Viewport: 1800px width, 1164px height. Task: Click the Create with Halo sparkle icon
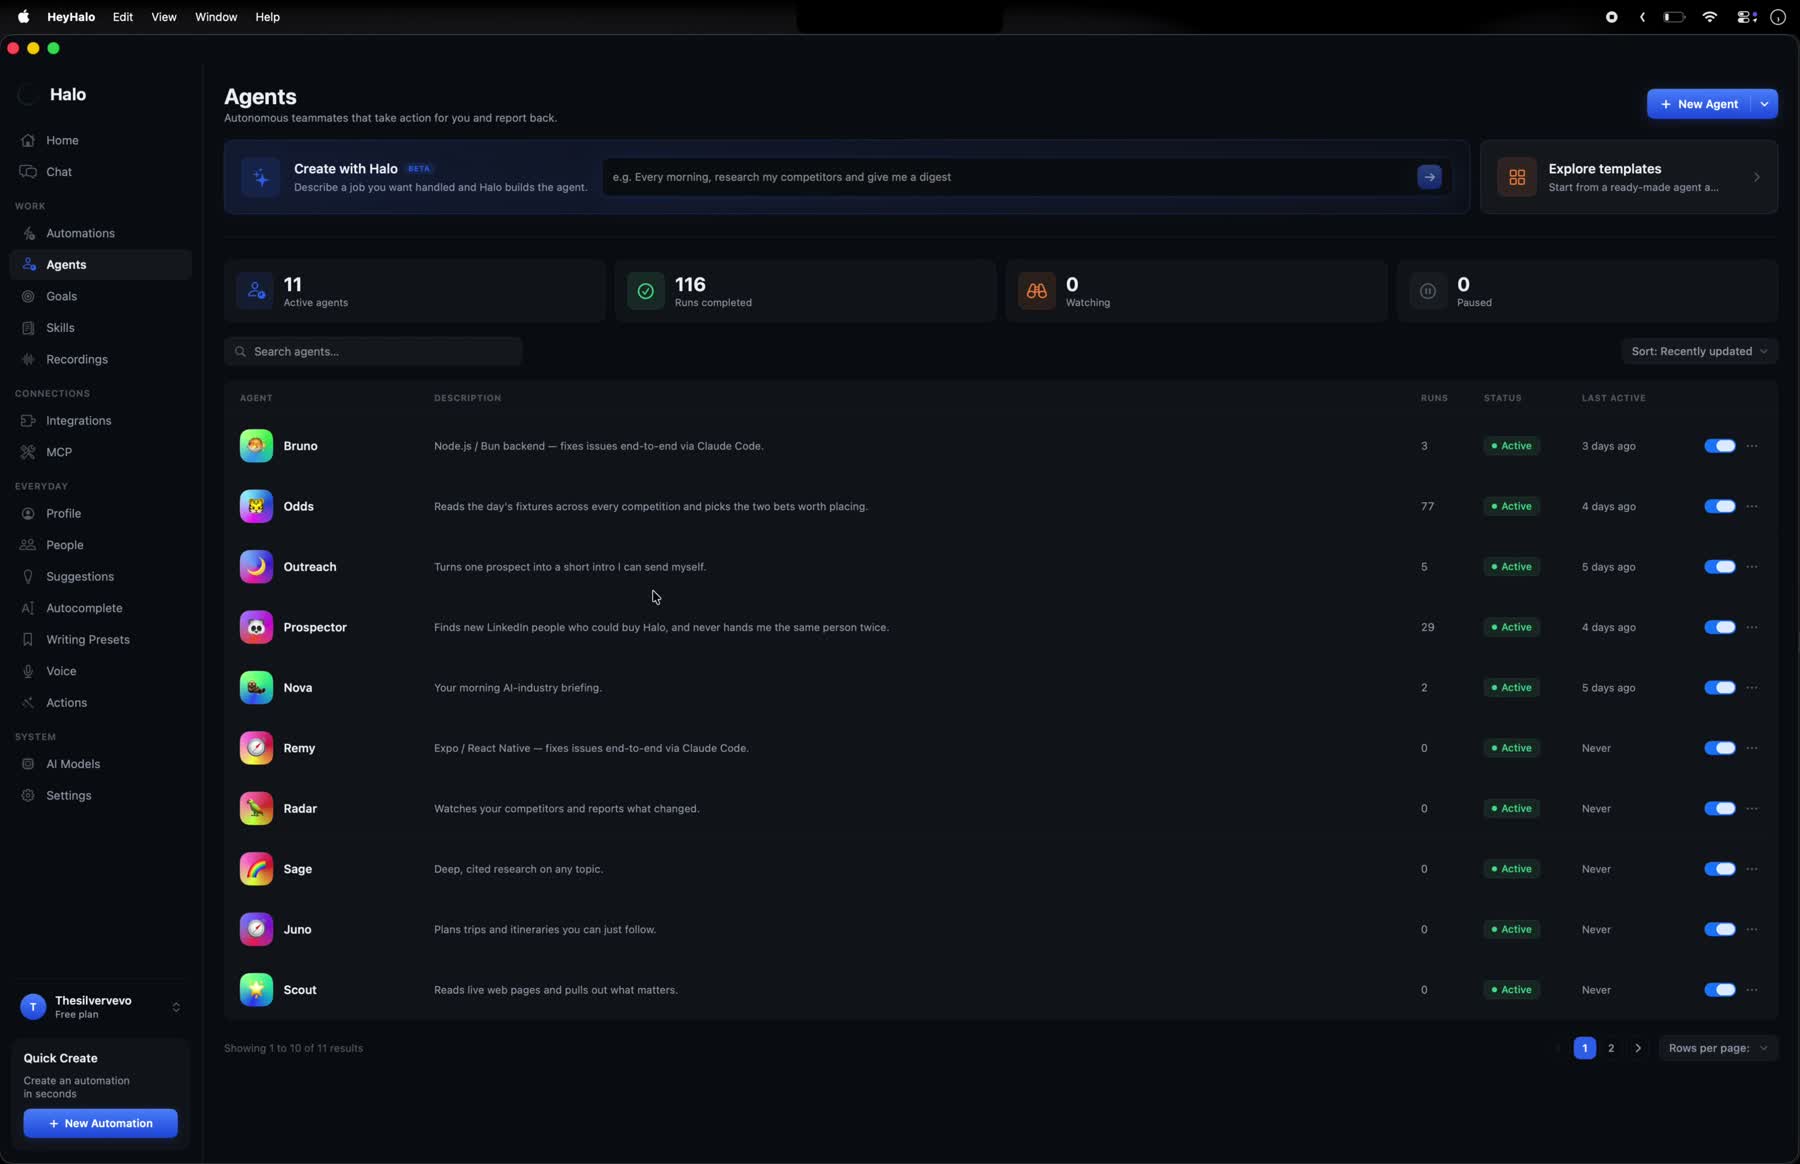[261, 177]
